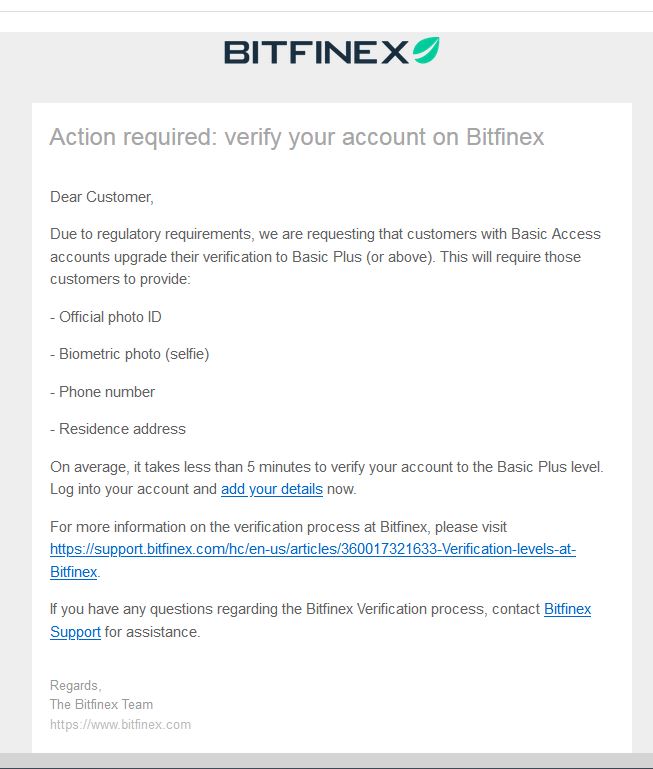Image resolution: width=653 pixels, height=769 pixels.
Task: Click the 'Bitfinex' contact link after 'contact'
Action: pyautogui.click(x=568, y=609)
